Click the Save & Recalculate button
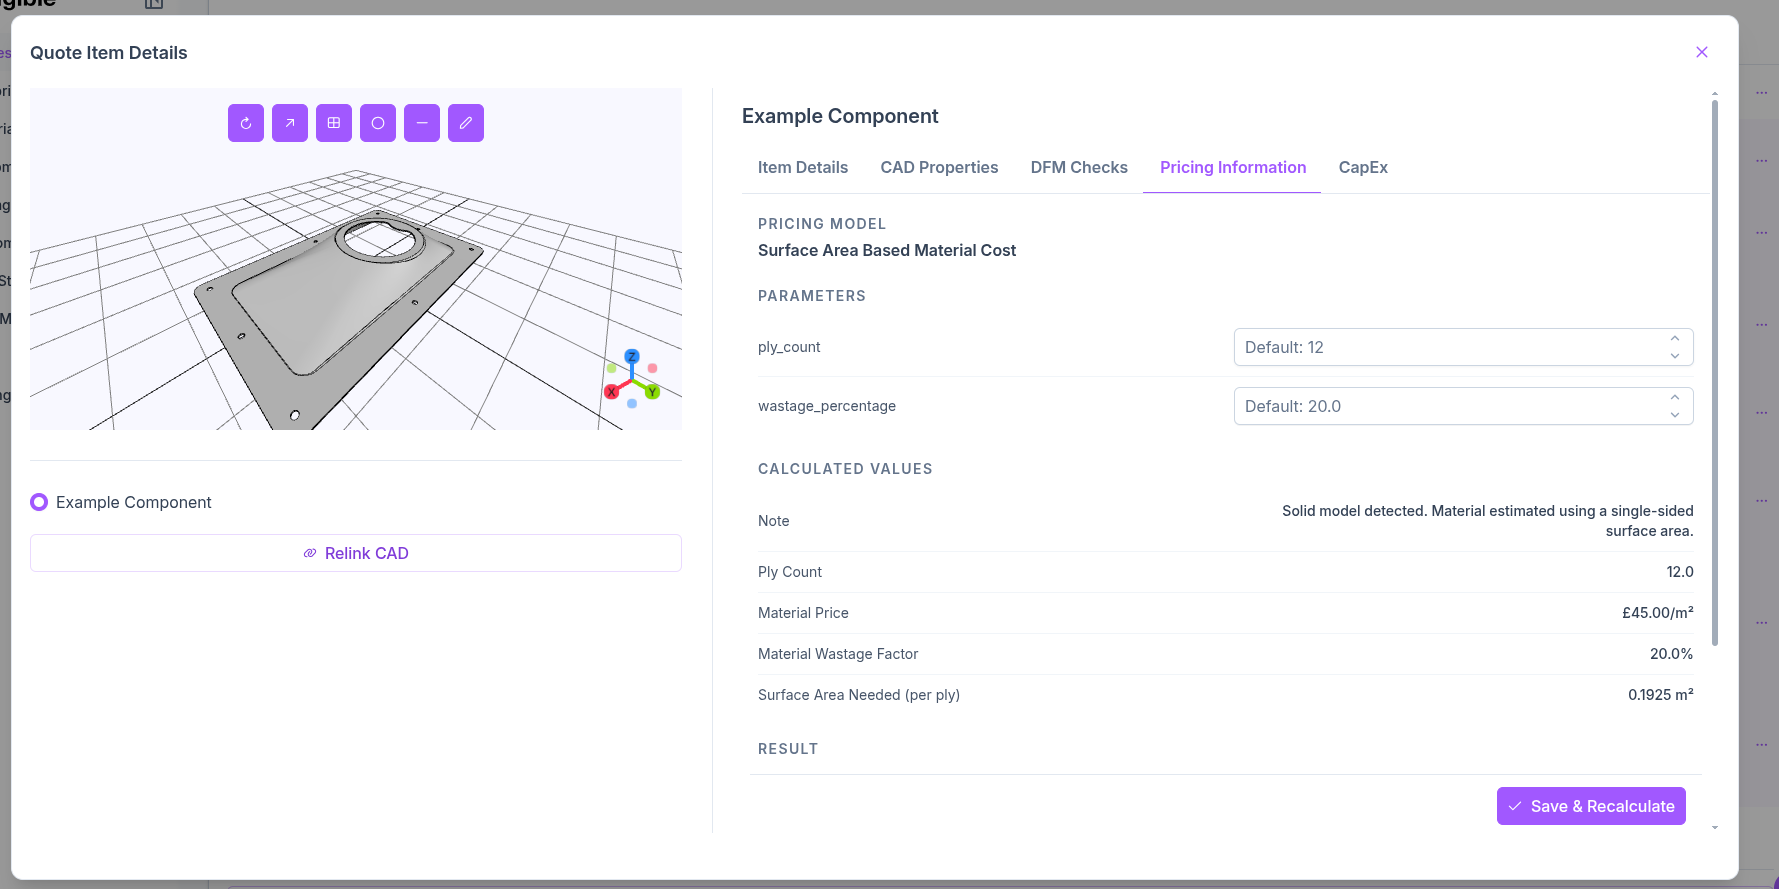This screenshot has height=889, width=1779. [x=1591, y=806]
